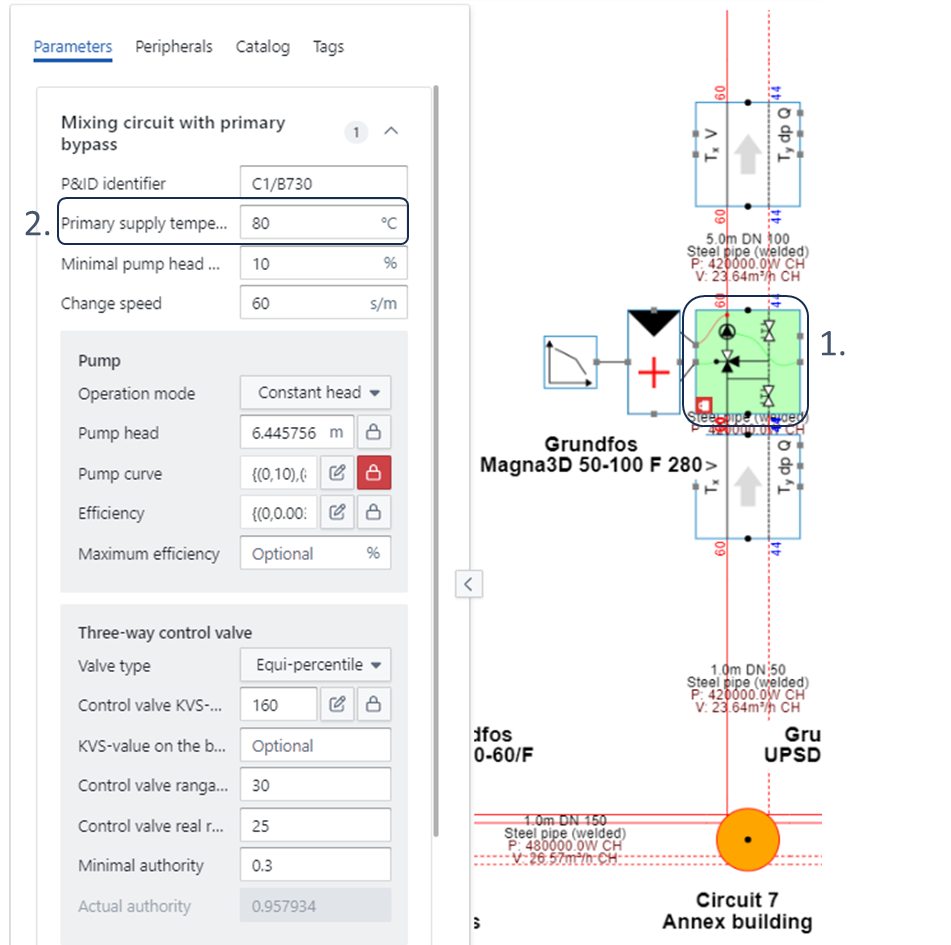Open the Valve type dropdown
Screen dimensions: 951x945
click(315, 665)
